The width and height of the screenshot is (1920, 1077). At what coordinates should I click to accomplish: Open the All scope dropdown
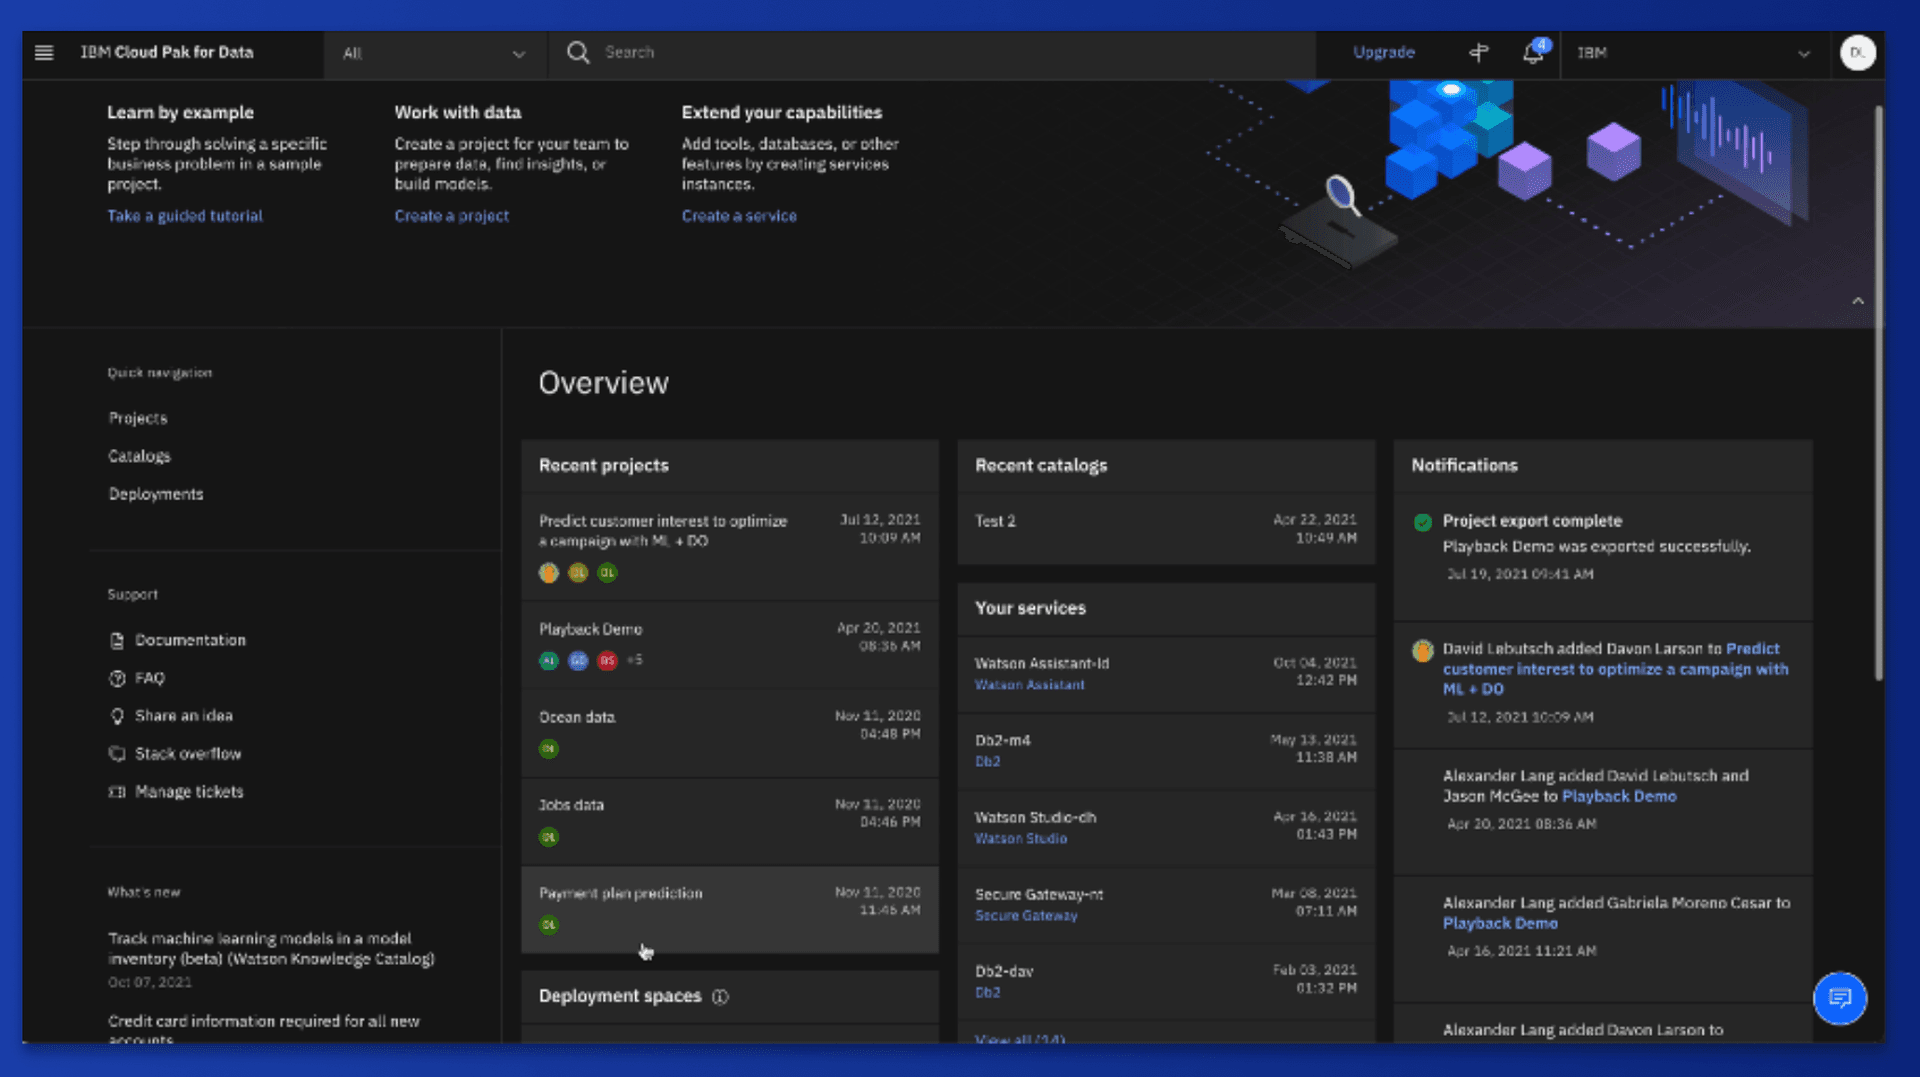tap(436, 53)
